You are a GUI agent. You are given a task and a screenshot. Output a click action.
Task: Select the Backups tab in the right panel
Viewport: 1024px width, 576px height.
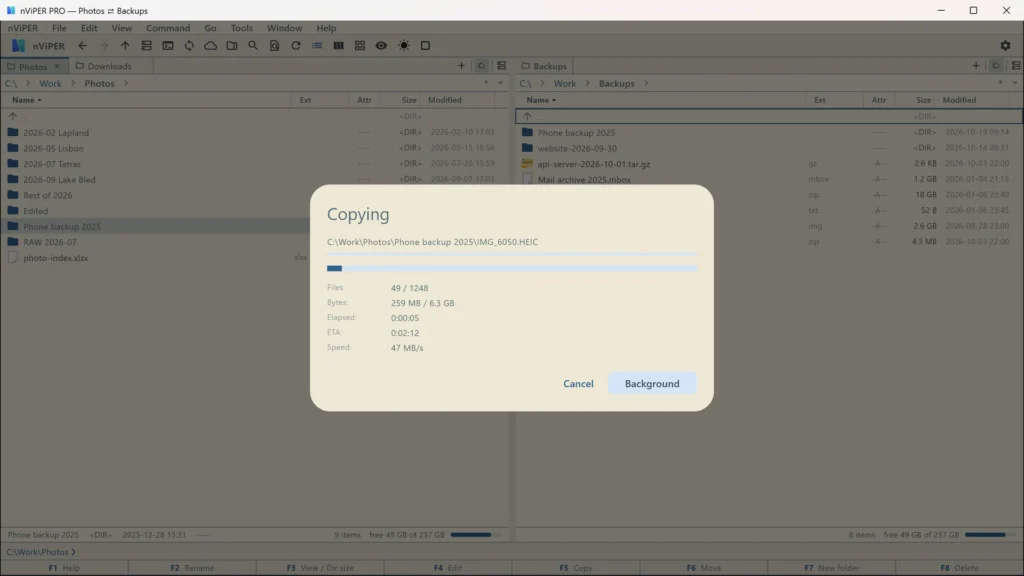click(544, 66)
